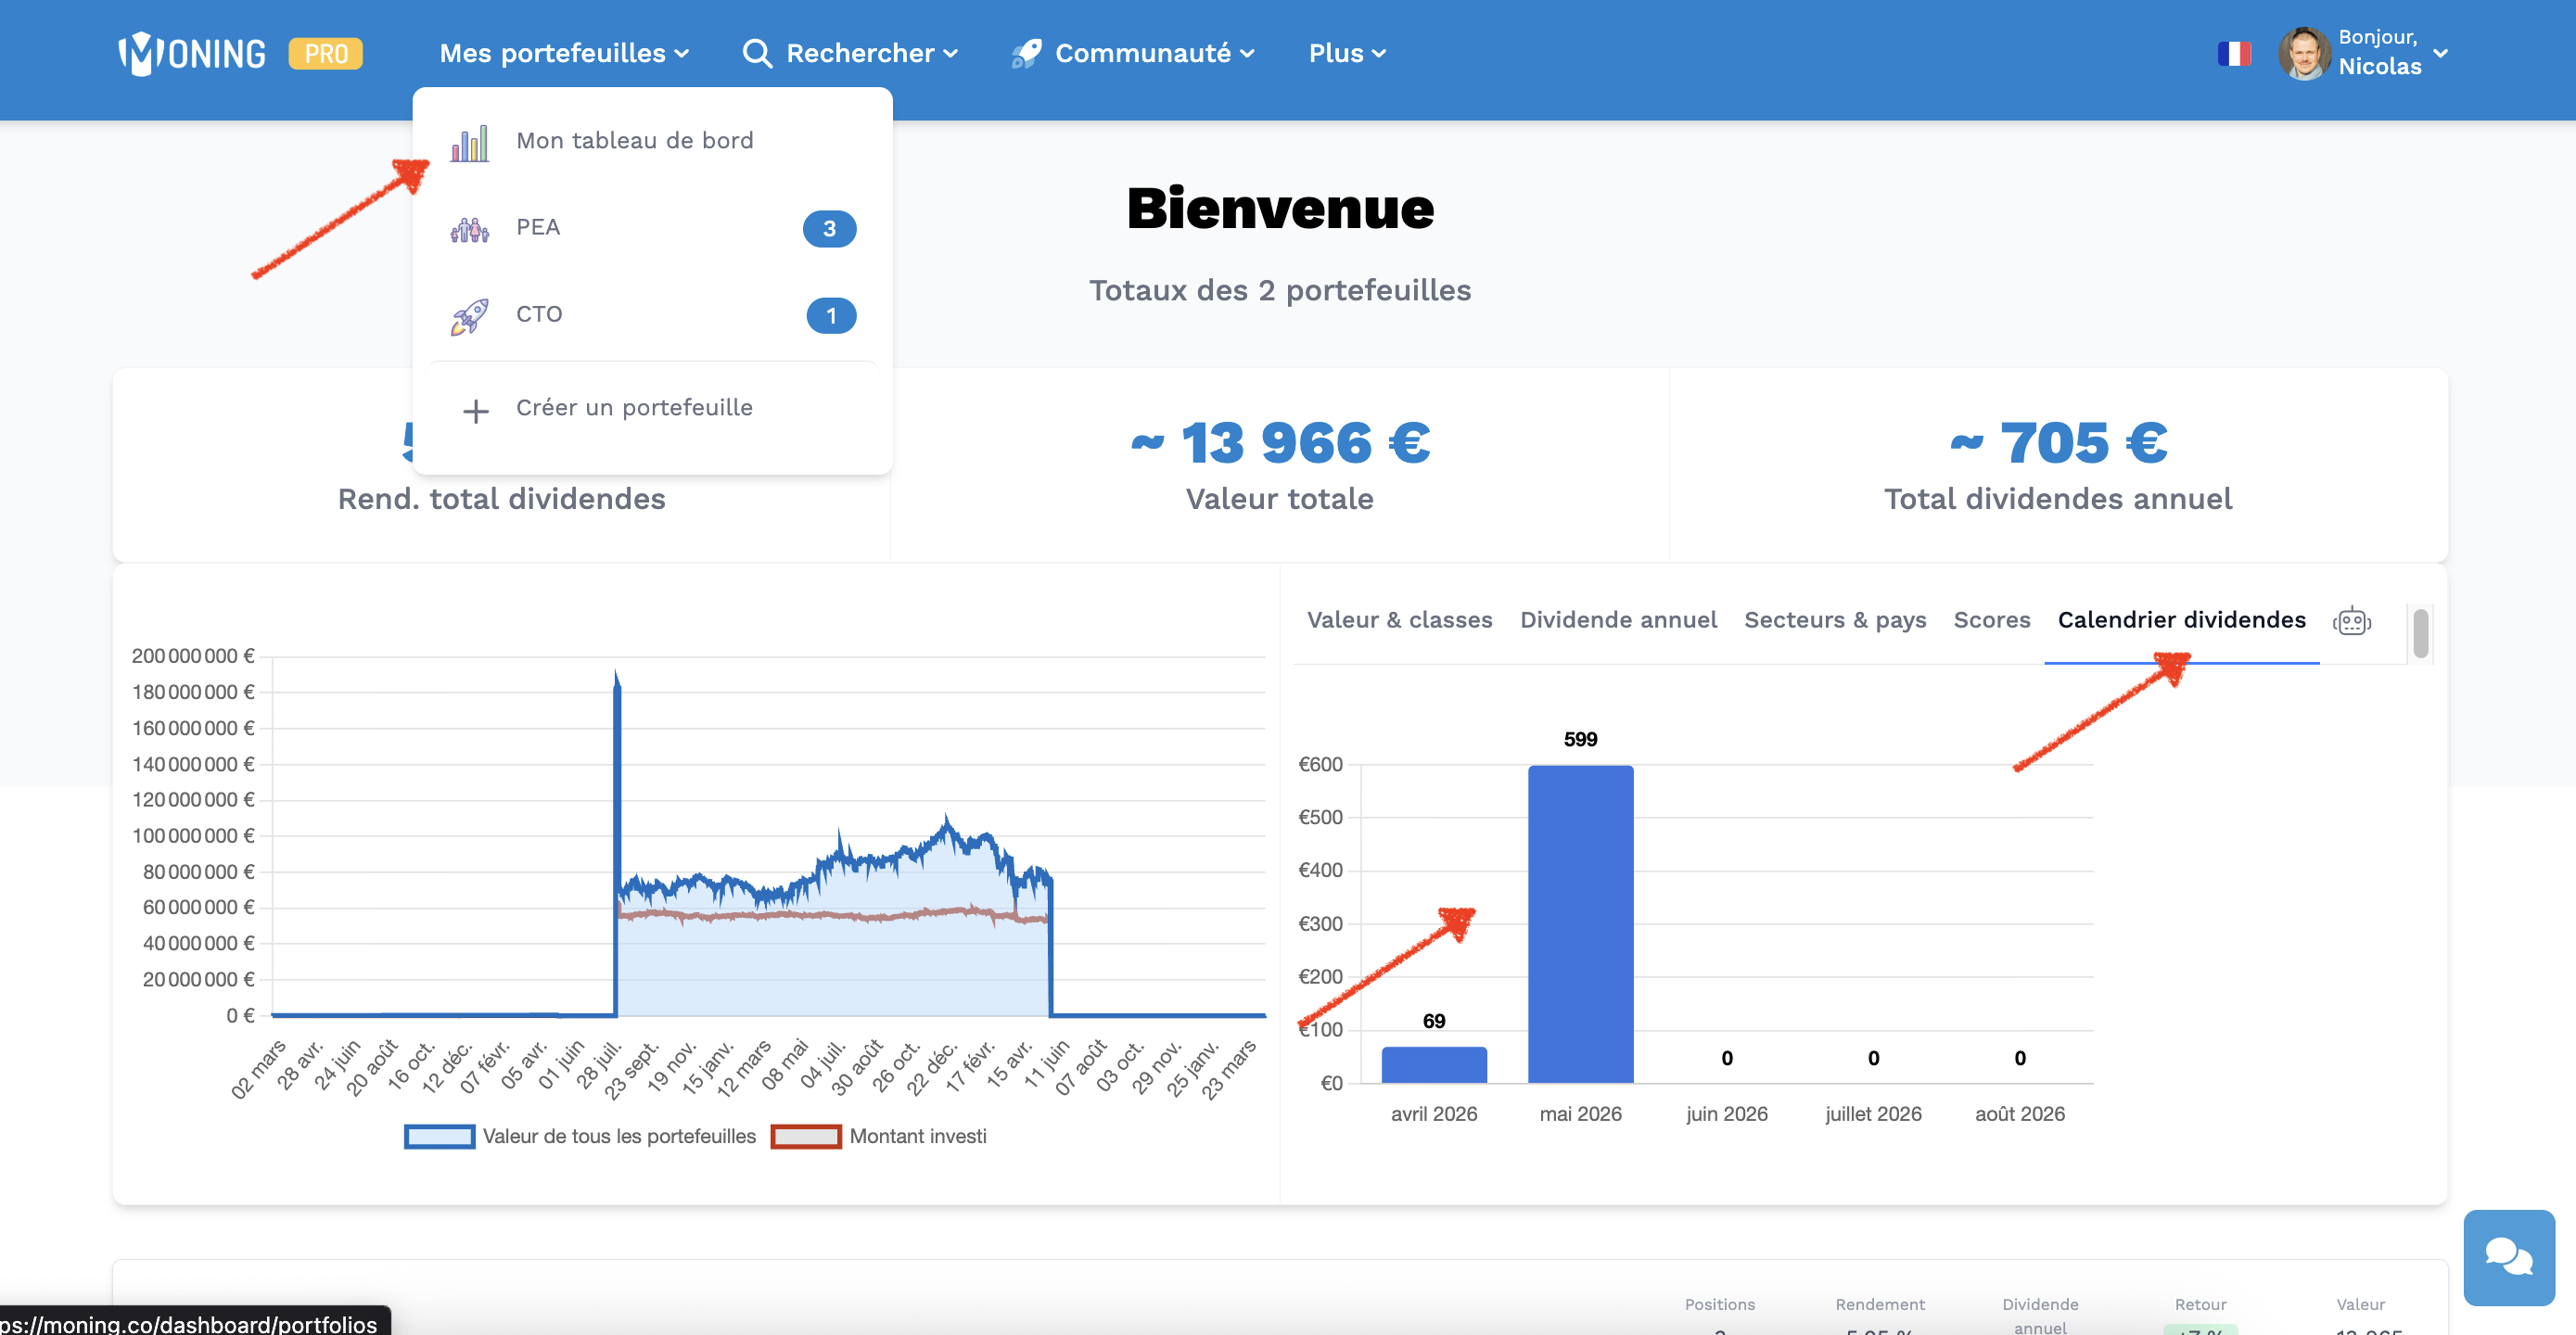Click the PEA family icon
This screenshot has width=2576, height=1335.
pos(469,230)
